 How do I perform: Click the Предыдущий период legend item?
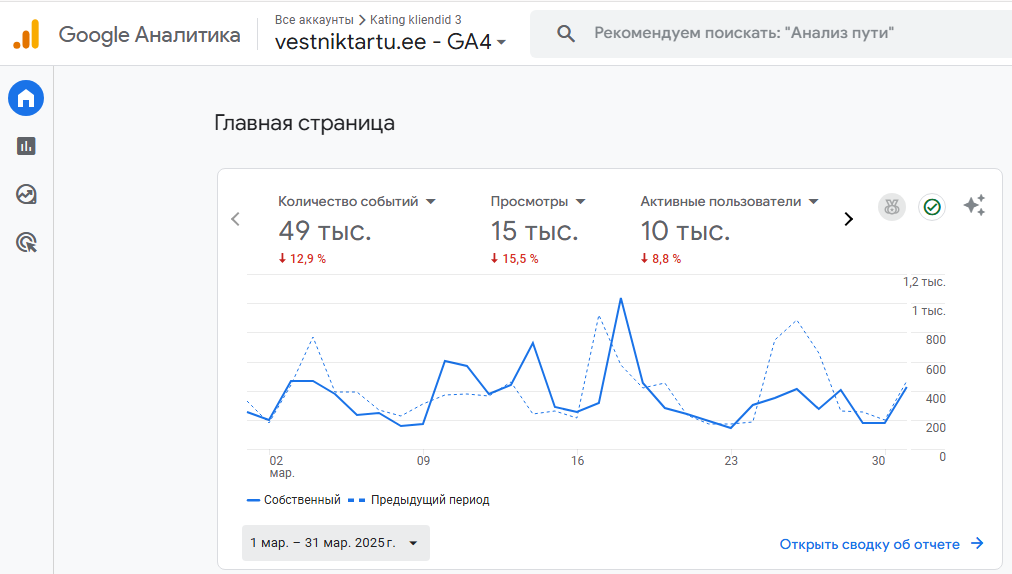pos(419,500)
